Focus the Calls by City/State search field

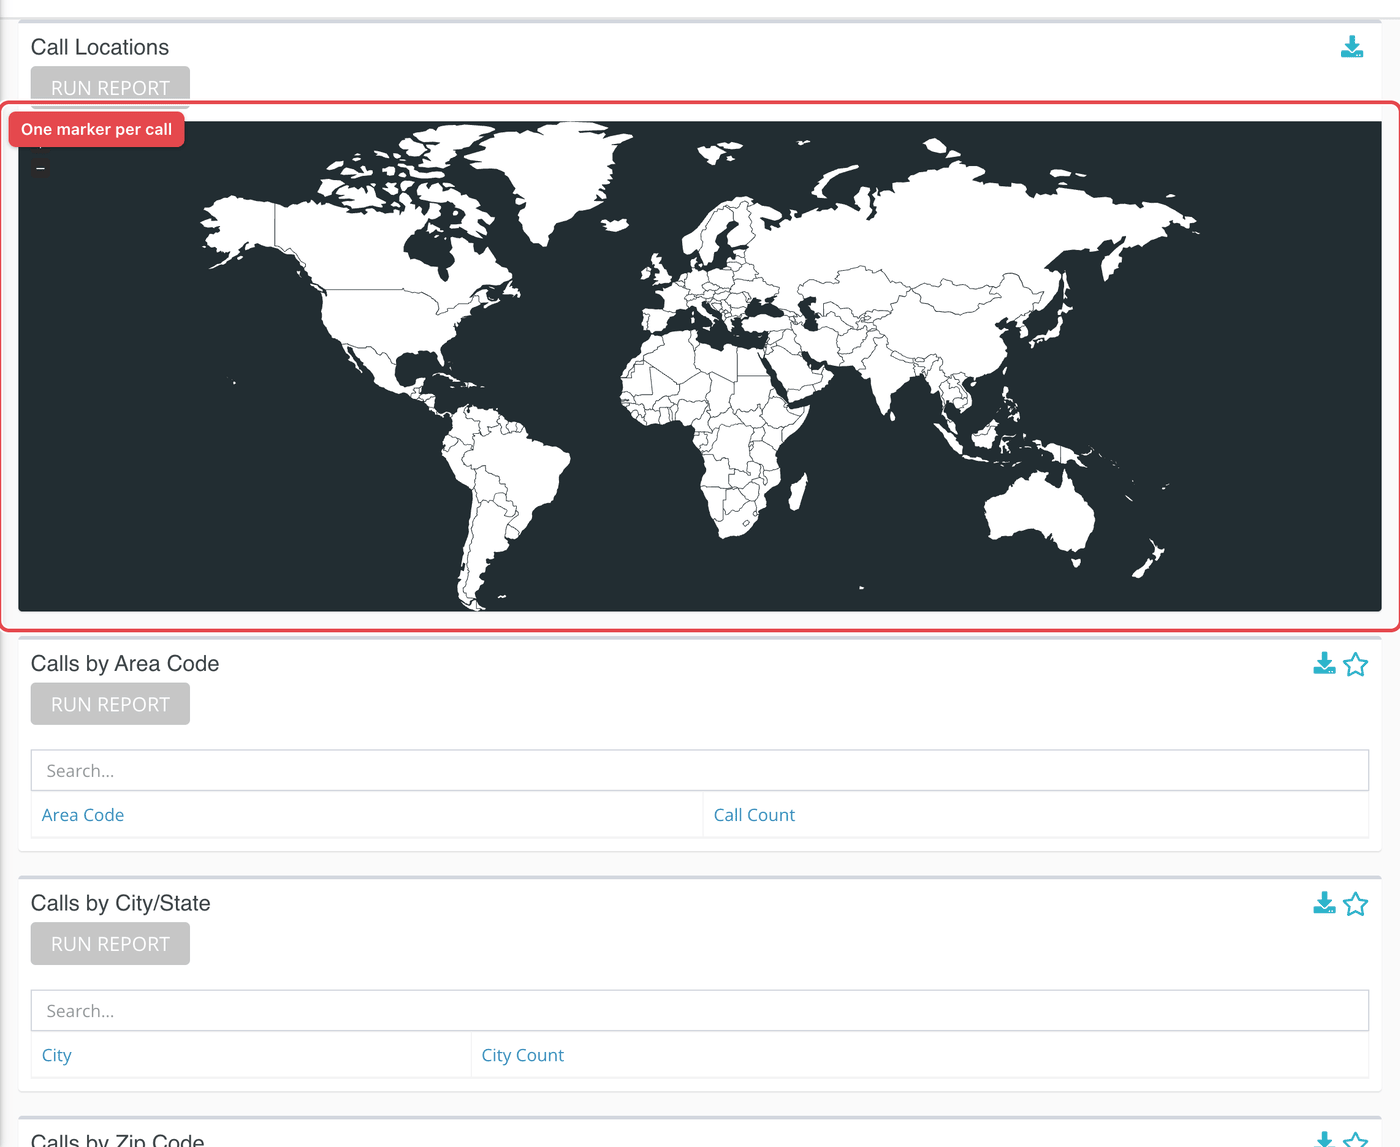tap(700, 1011)
